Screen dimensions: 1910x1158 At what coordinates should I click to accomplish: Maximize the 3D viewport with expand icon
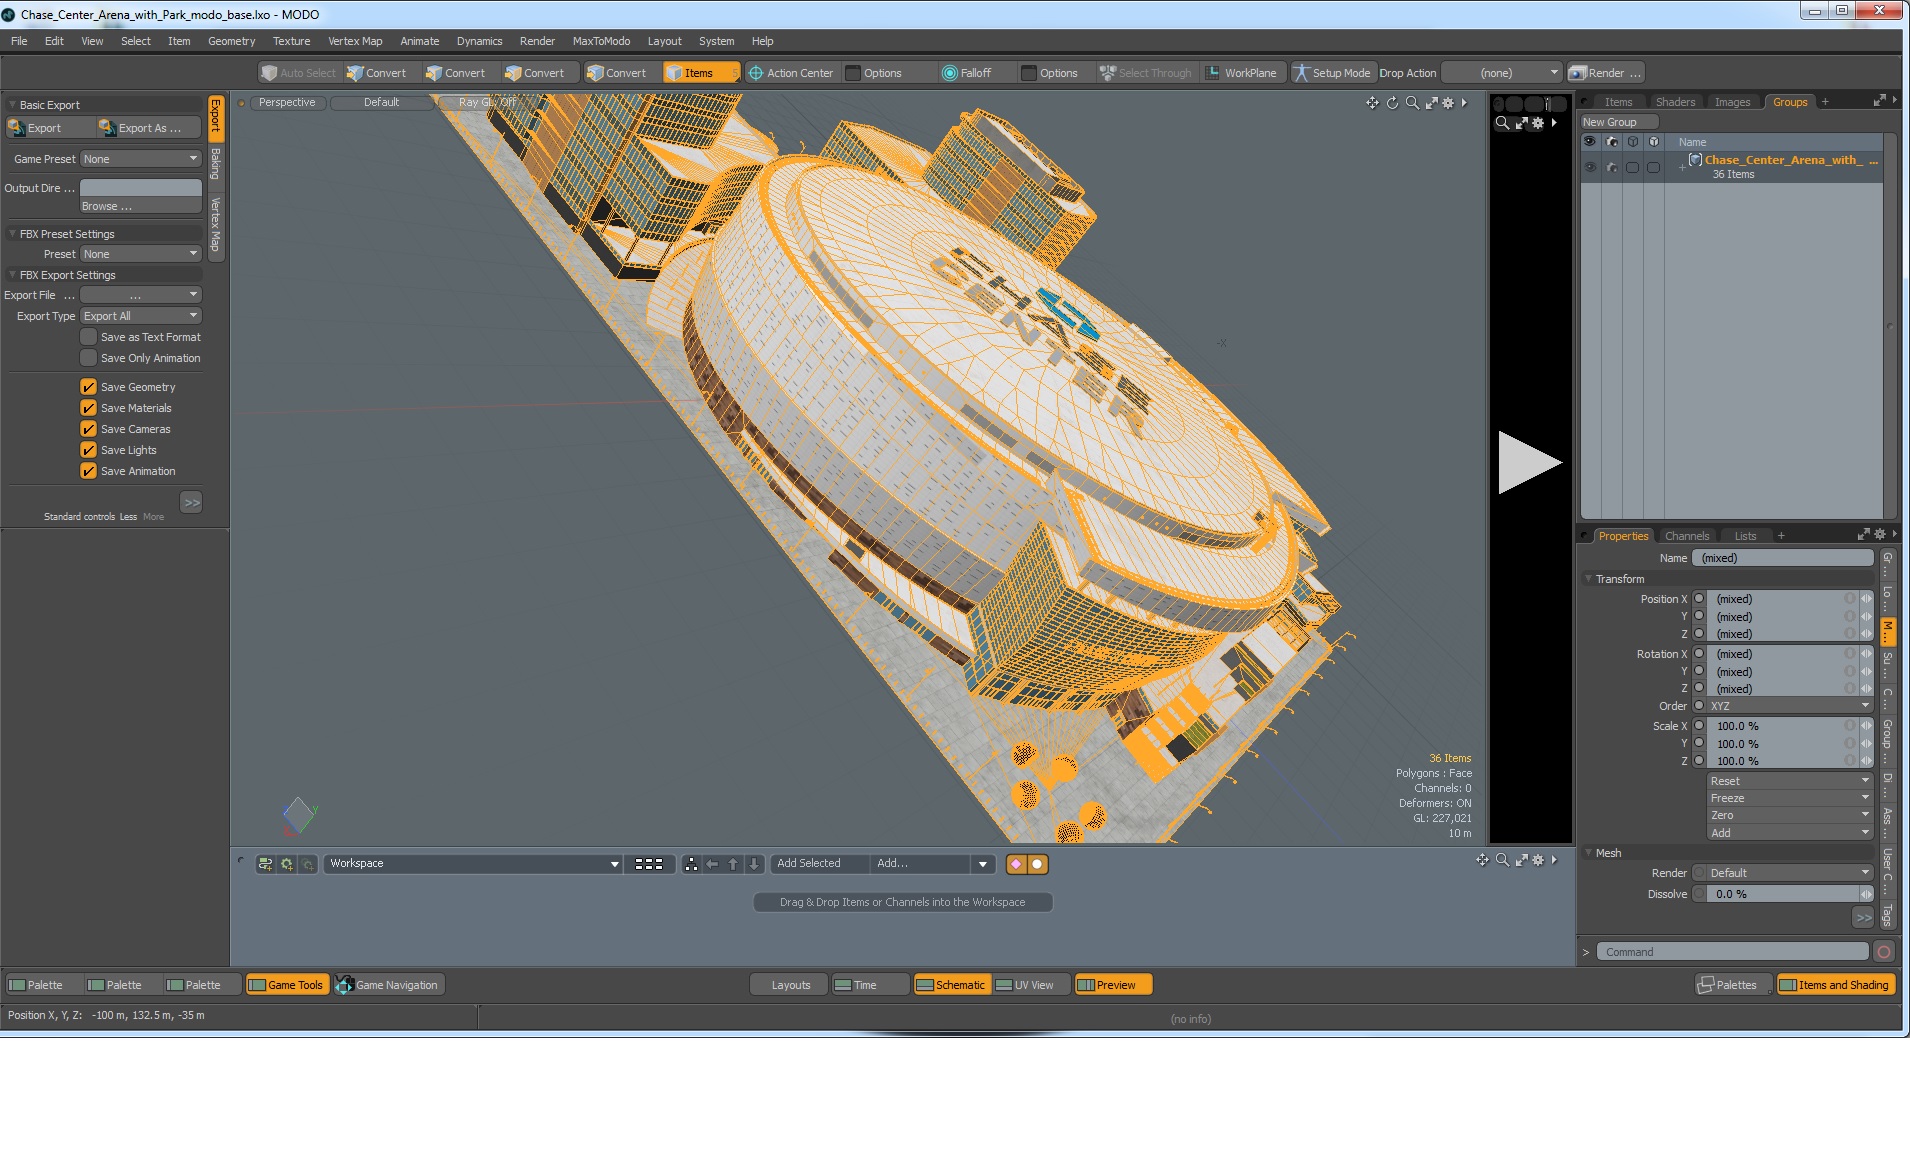coord(1431,103)
